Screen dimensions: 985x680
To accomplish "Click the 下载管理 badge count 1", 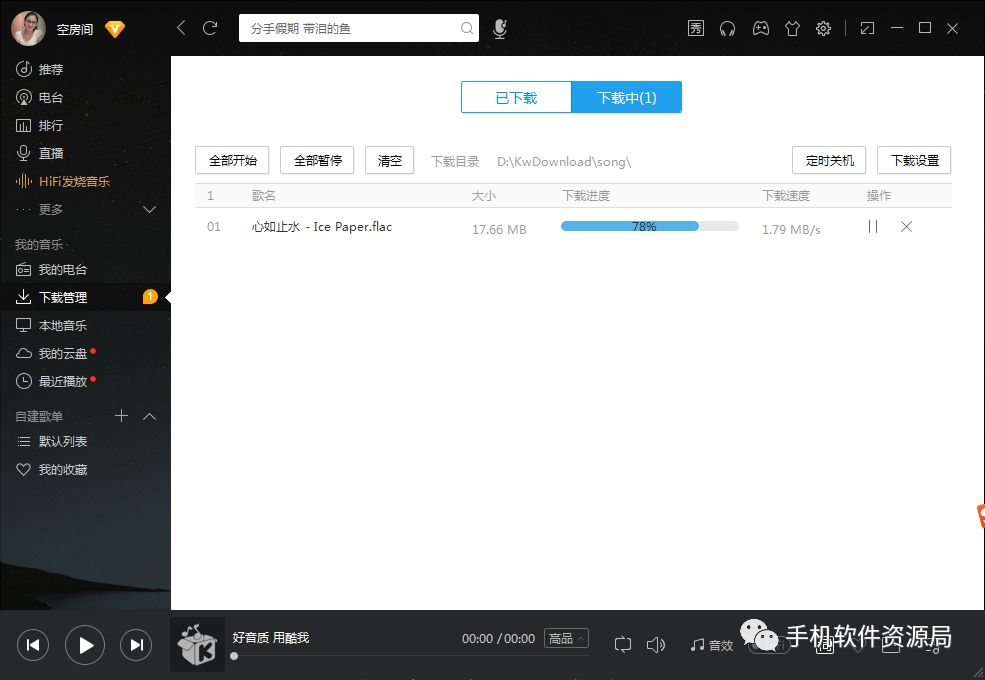I will pyautogui.click(x=150, y=296).
